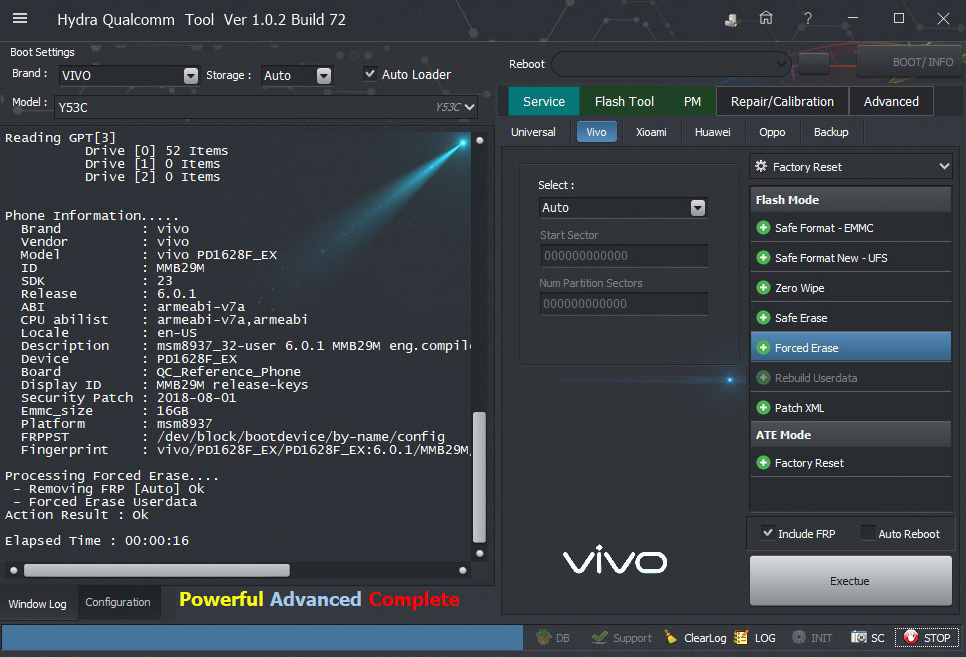Click the gear icon beside Factory Reset
This screenshot has height=657, width=966.
tap(761, 166)
